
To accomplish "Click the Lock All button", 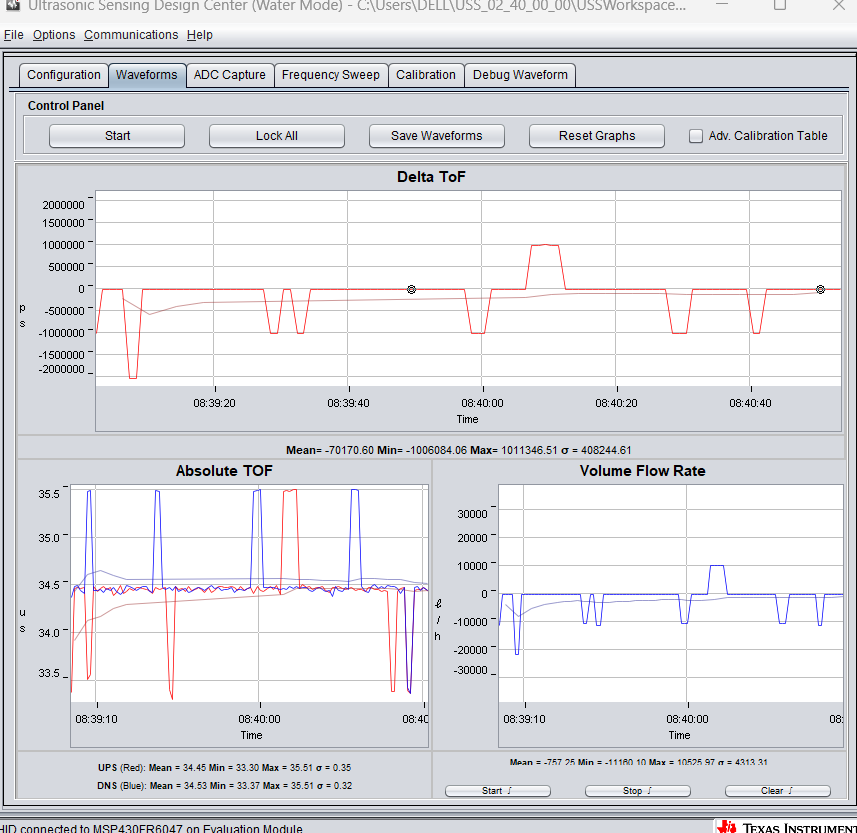I will (x=277, y=136).
